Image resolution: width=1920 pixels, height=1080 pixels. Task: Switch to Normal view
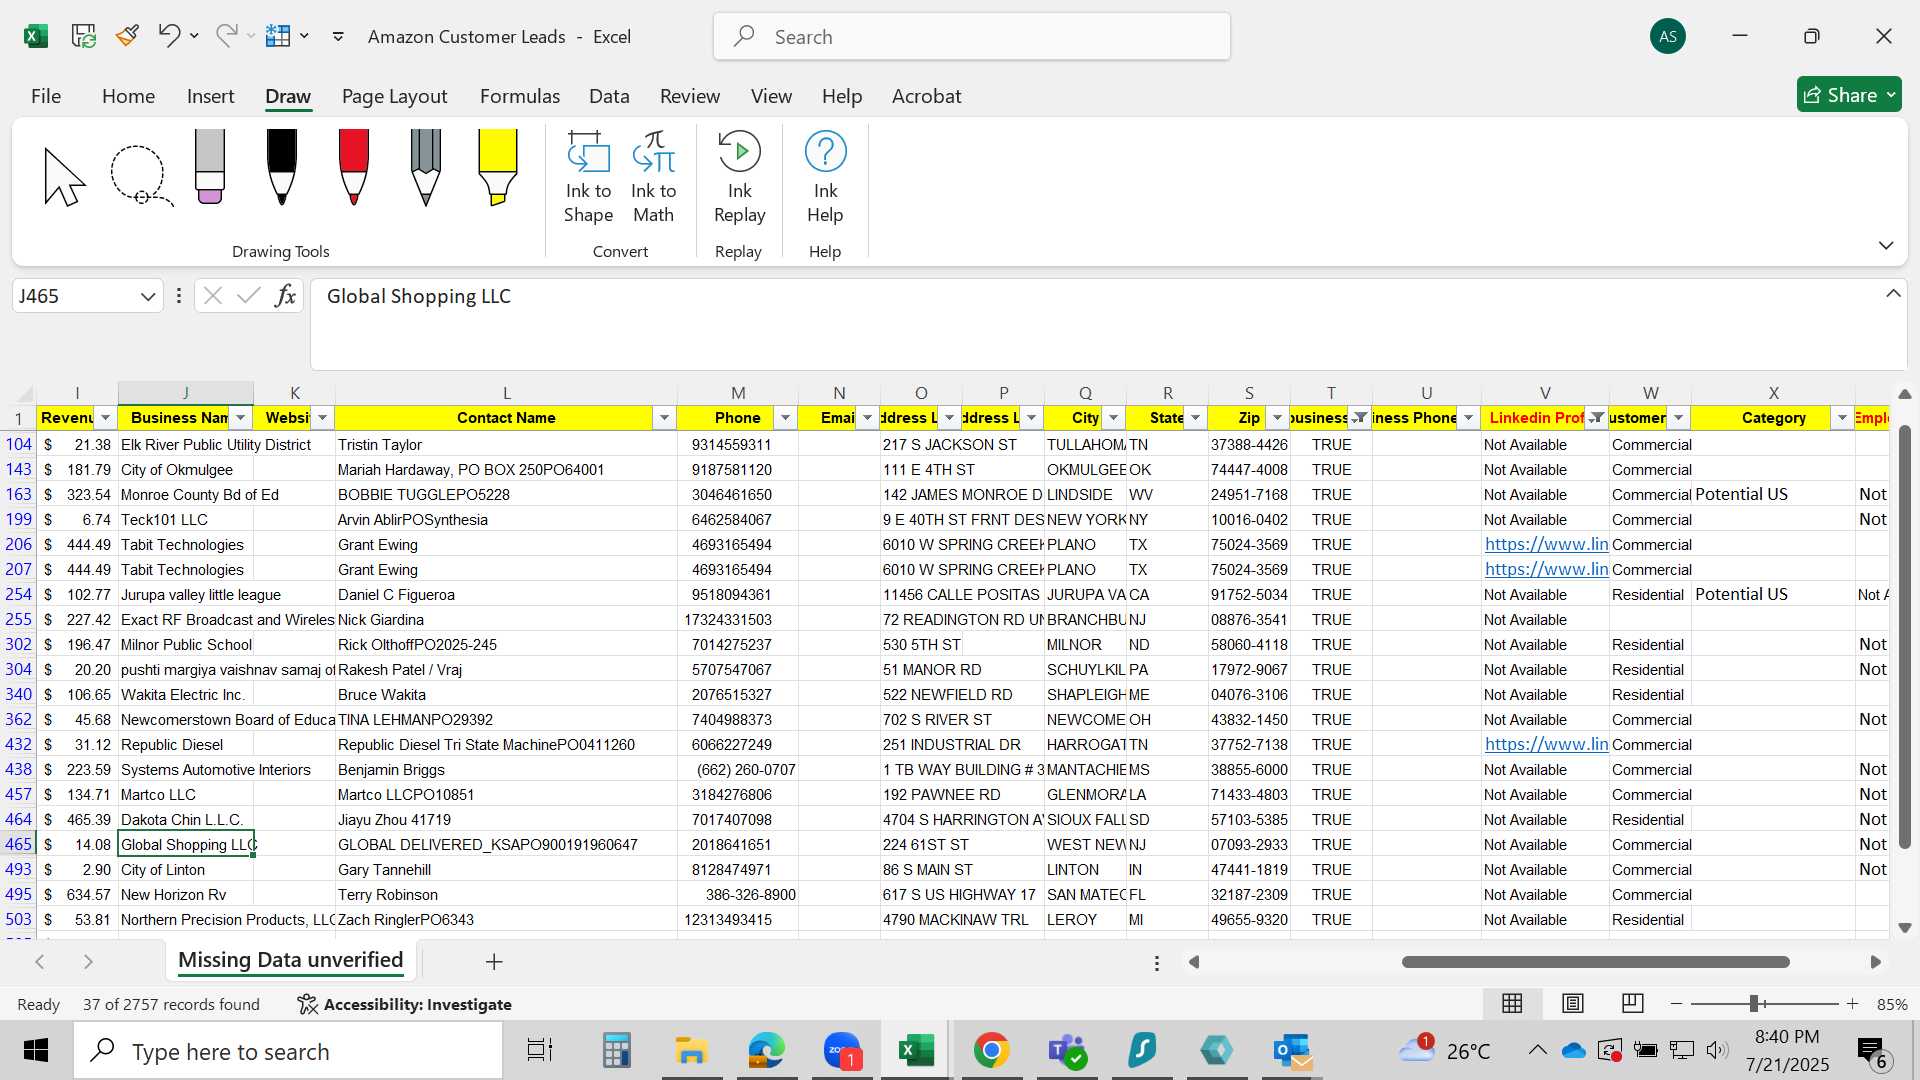coord(1512,1003)
